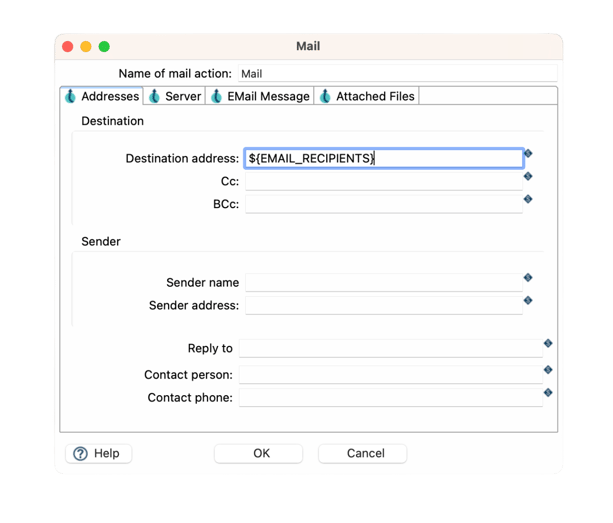Image resolution: width=613 pixels, height=523 pixels.
Task: Open the Attached Files tab
Action: pyautogui.click(x=367, y=96)
